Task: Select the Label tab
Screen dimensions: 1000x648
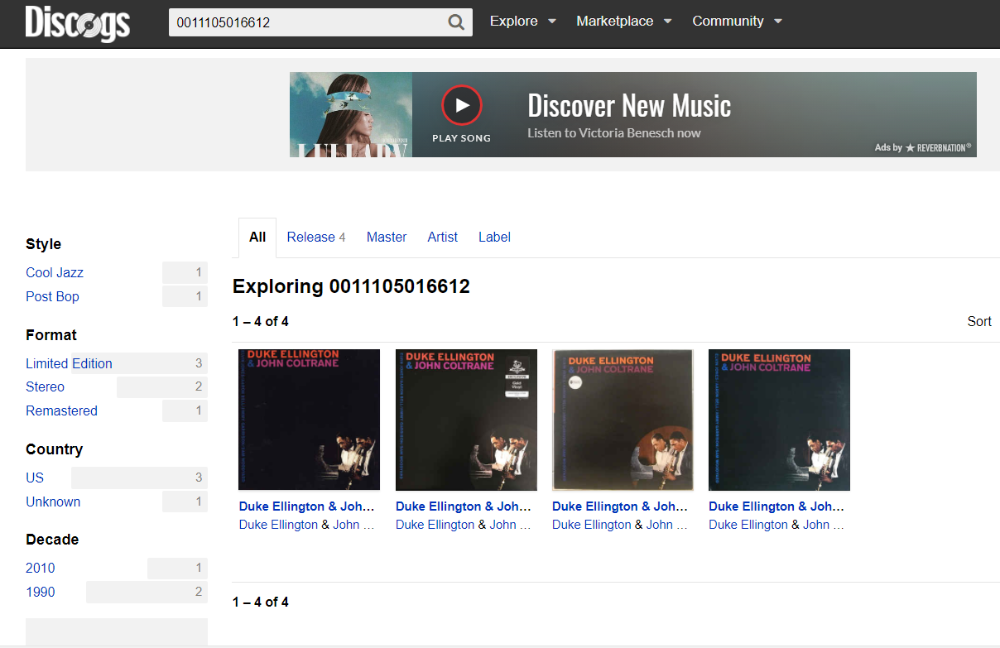Action: 494,237
